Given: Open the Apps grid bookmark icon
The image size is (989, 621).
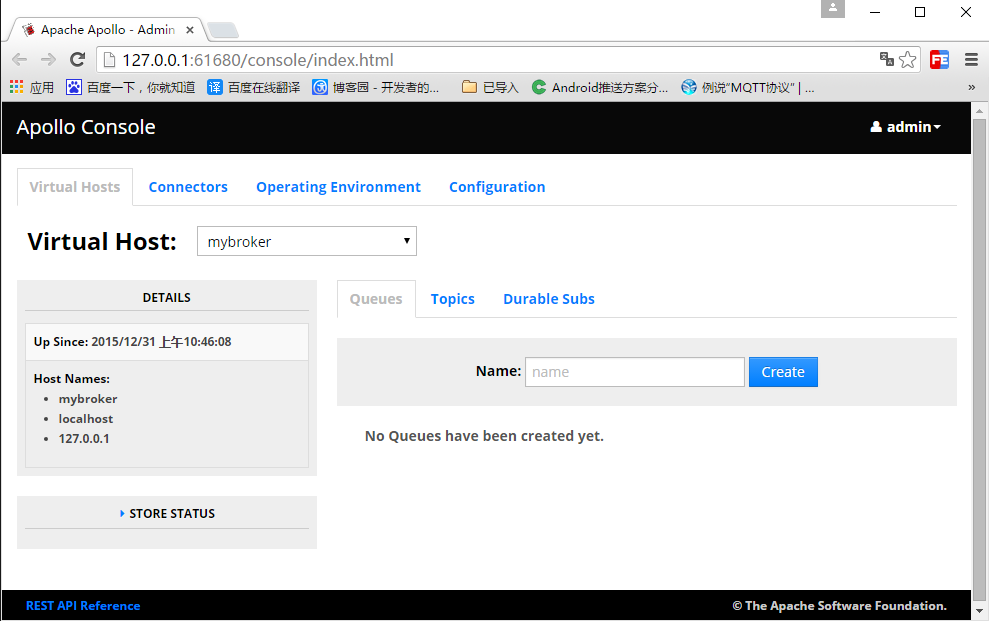Looking at the screenshot, I should pos(16,87).
